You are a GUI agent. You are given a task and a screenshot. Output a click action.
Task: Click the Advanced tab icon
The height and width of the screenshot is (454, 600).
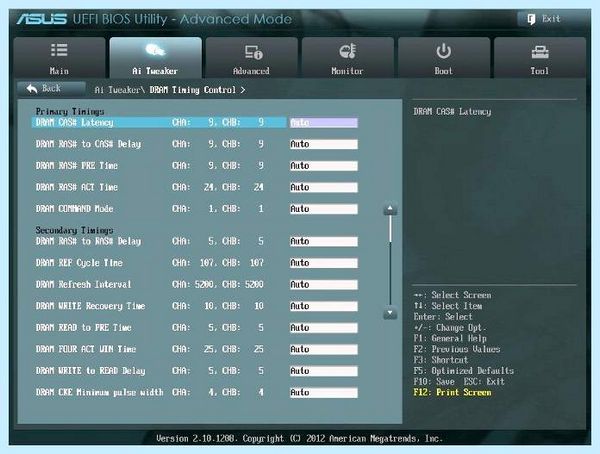click(253, 52)
